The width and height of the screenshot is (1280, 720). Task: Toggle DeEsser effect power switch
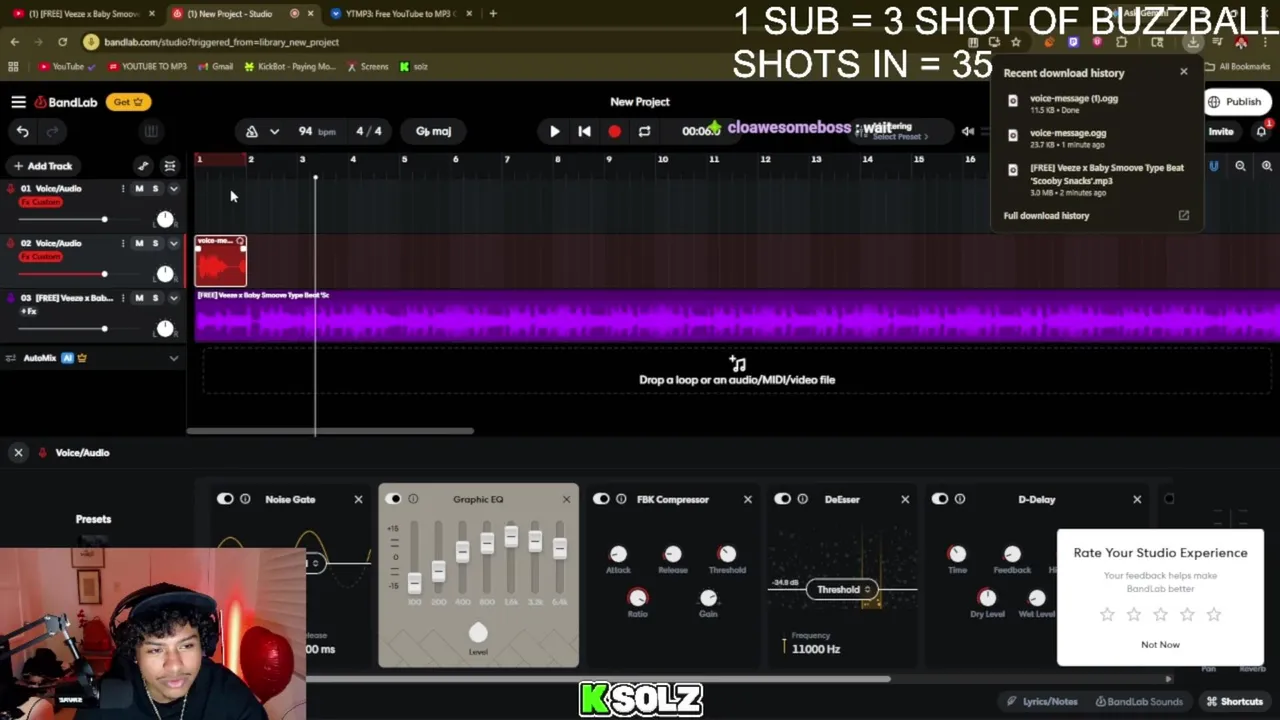coord(782,499)
